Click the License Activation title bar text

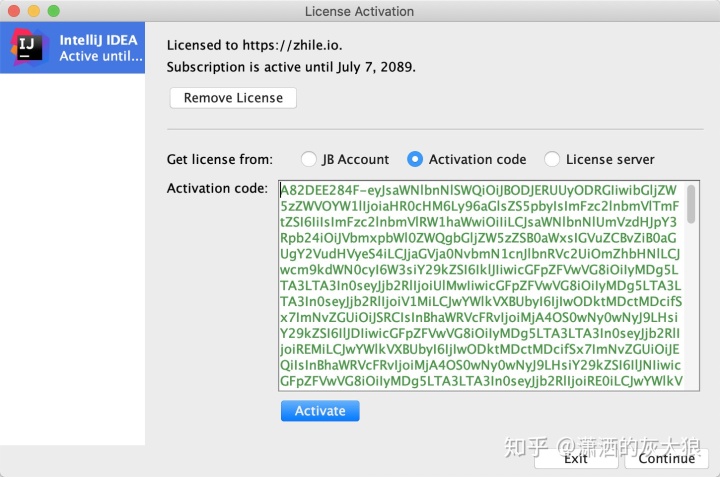pos(360,11)
